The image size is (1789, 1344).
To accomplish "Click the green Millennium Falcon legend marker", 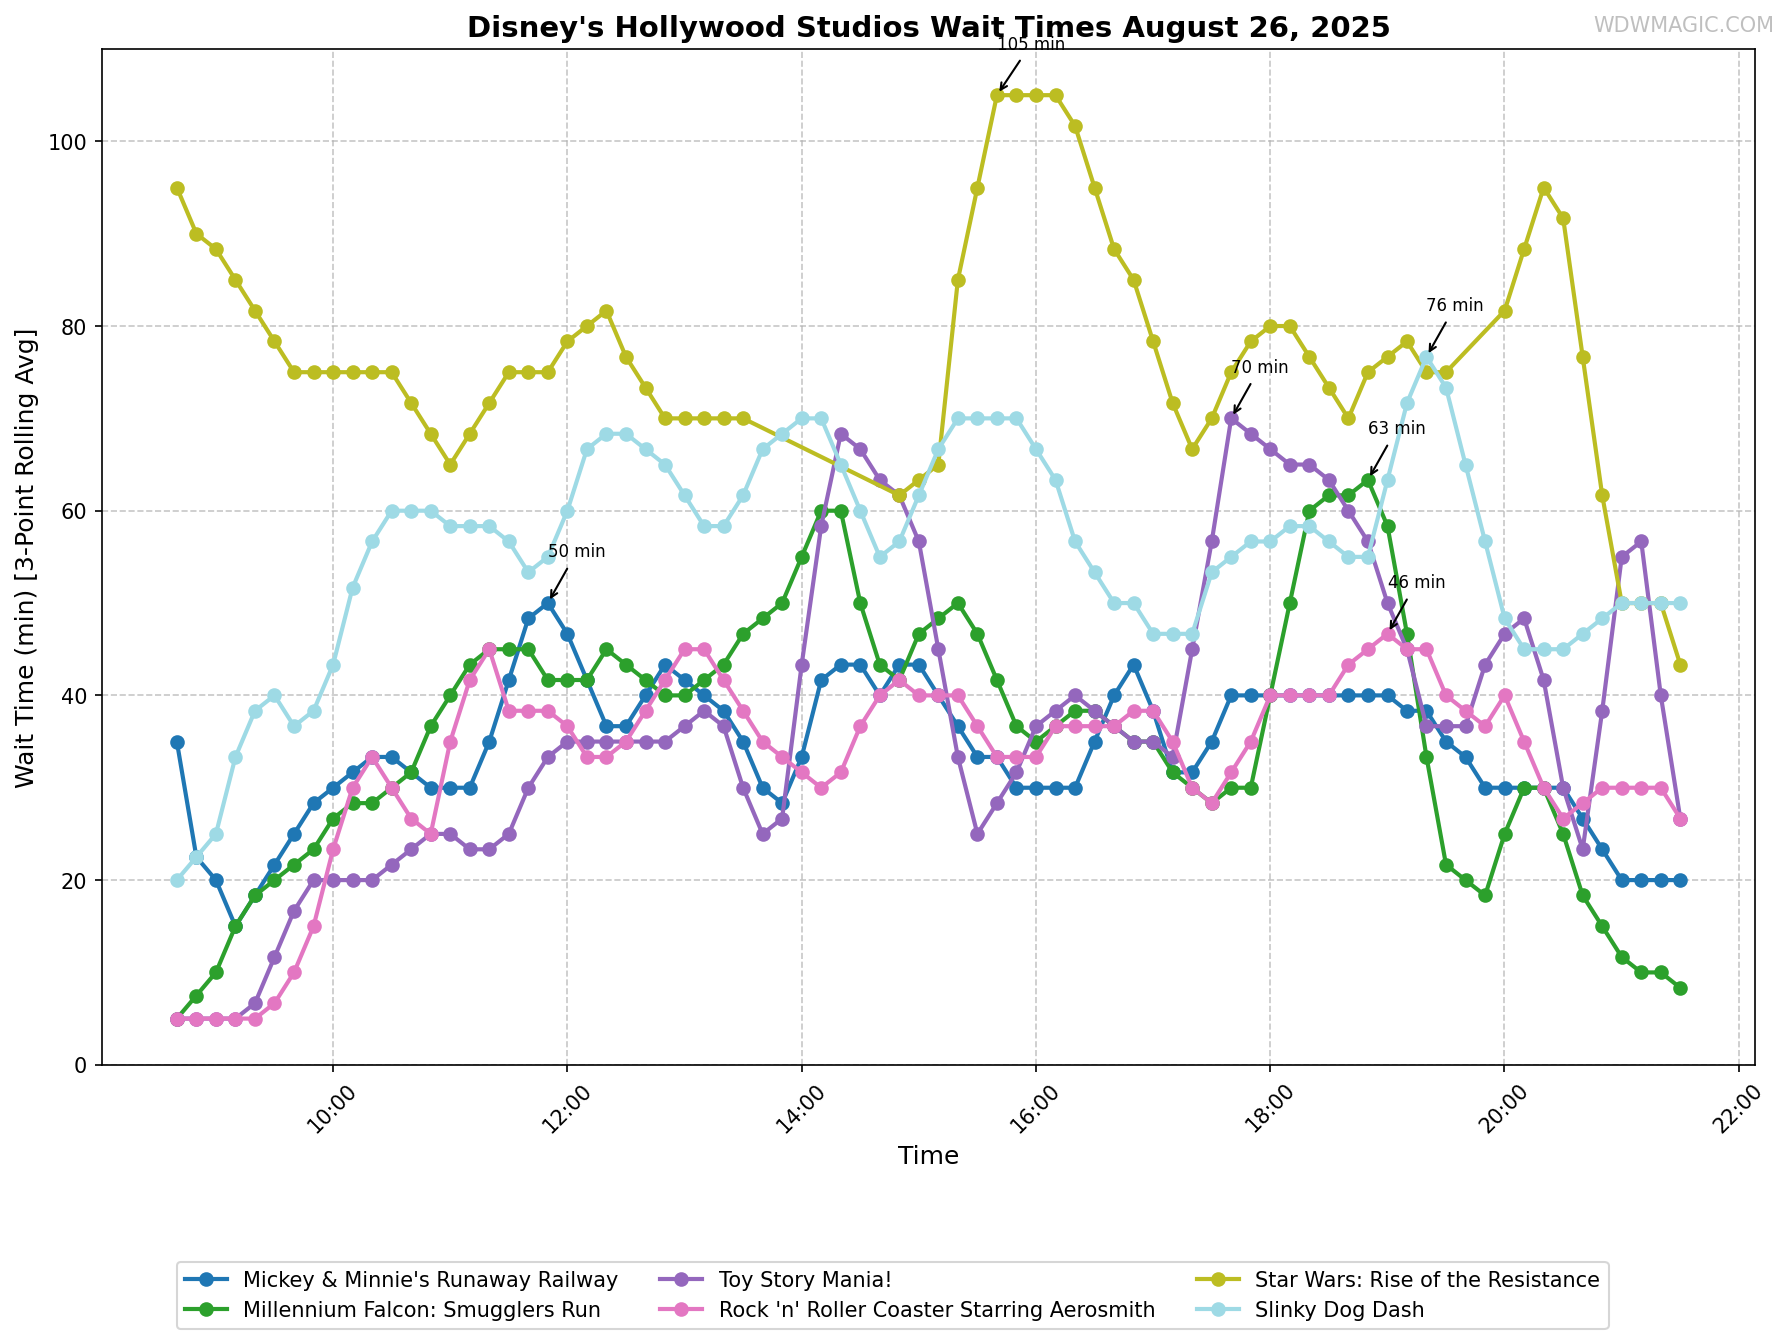I will [x=207, y=1310].
